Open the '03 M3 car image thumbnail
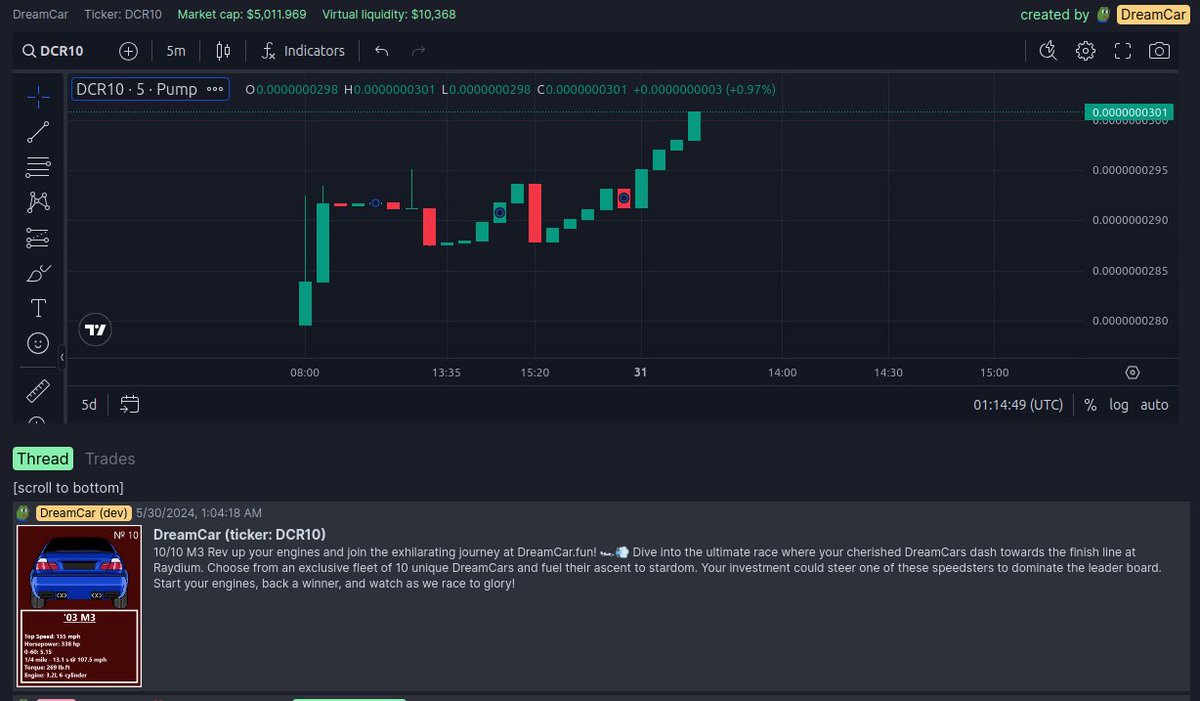 (80, 606)
